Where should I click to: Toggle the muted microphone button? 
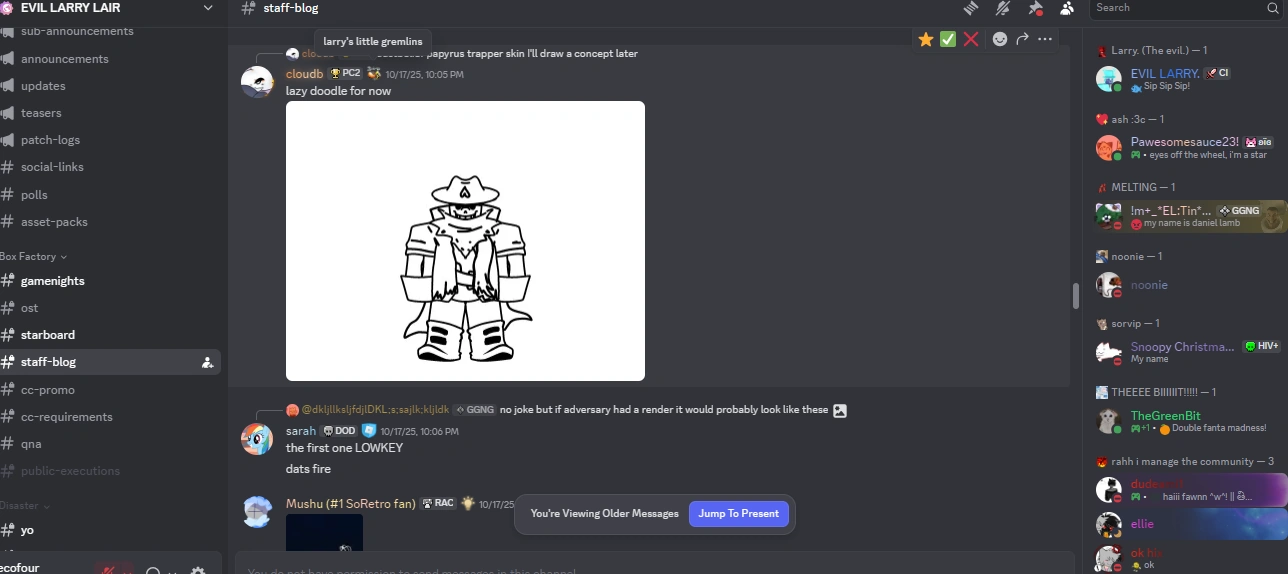[x=108, y=570]
